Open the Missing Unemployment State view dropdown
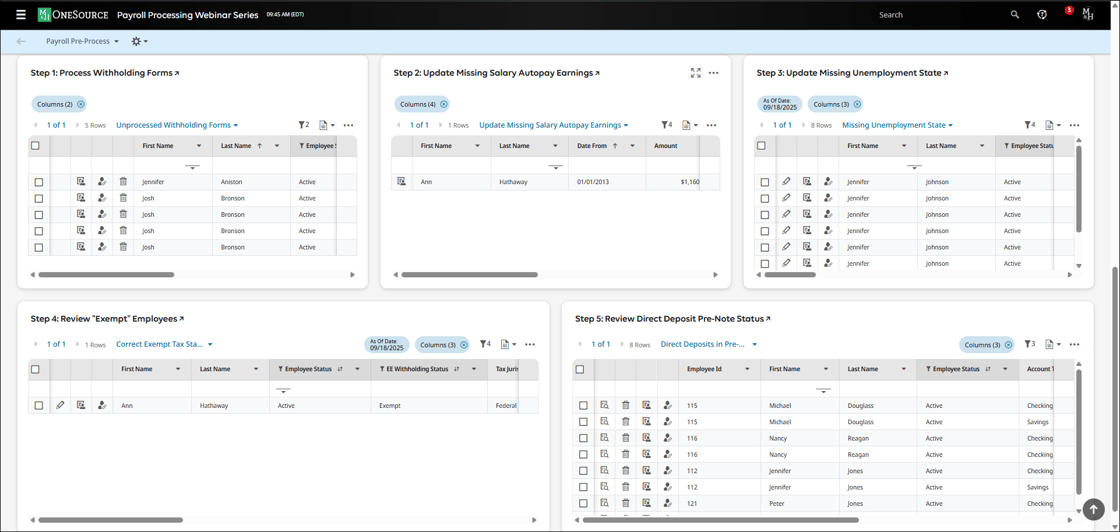Screen dimensions: 1120x532 (897, 125)
